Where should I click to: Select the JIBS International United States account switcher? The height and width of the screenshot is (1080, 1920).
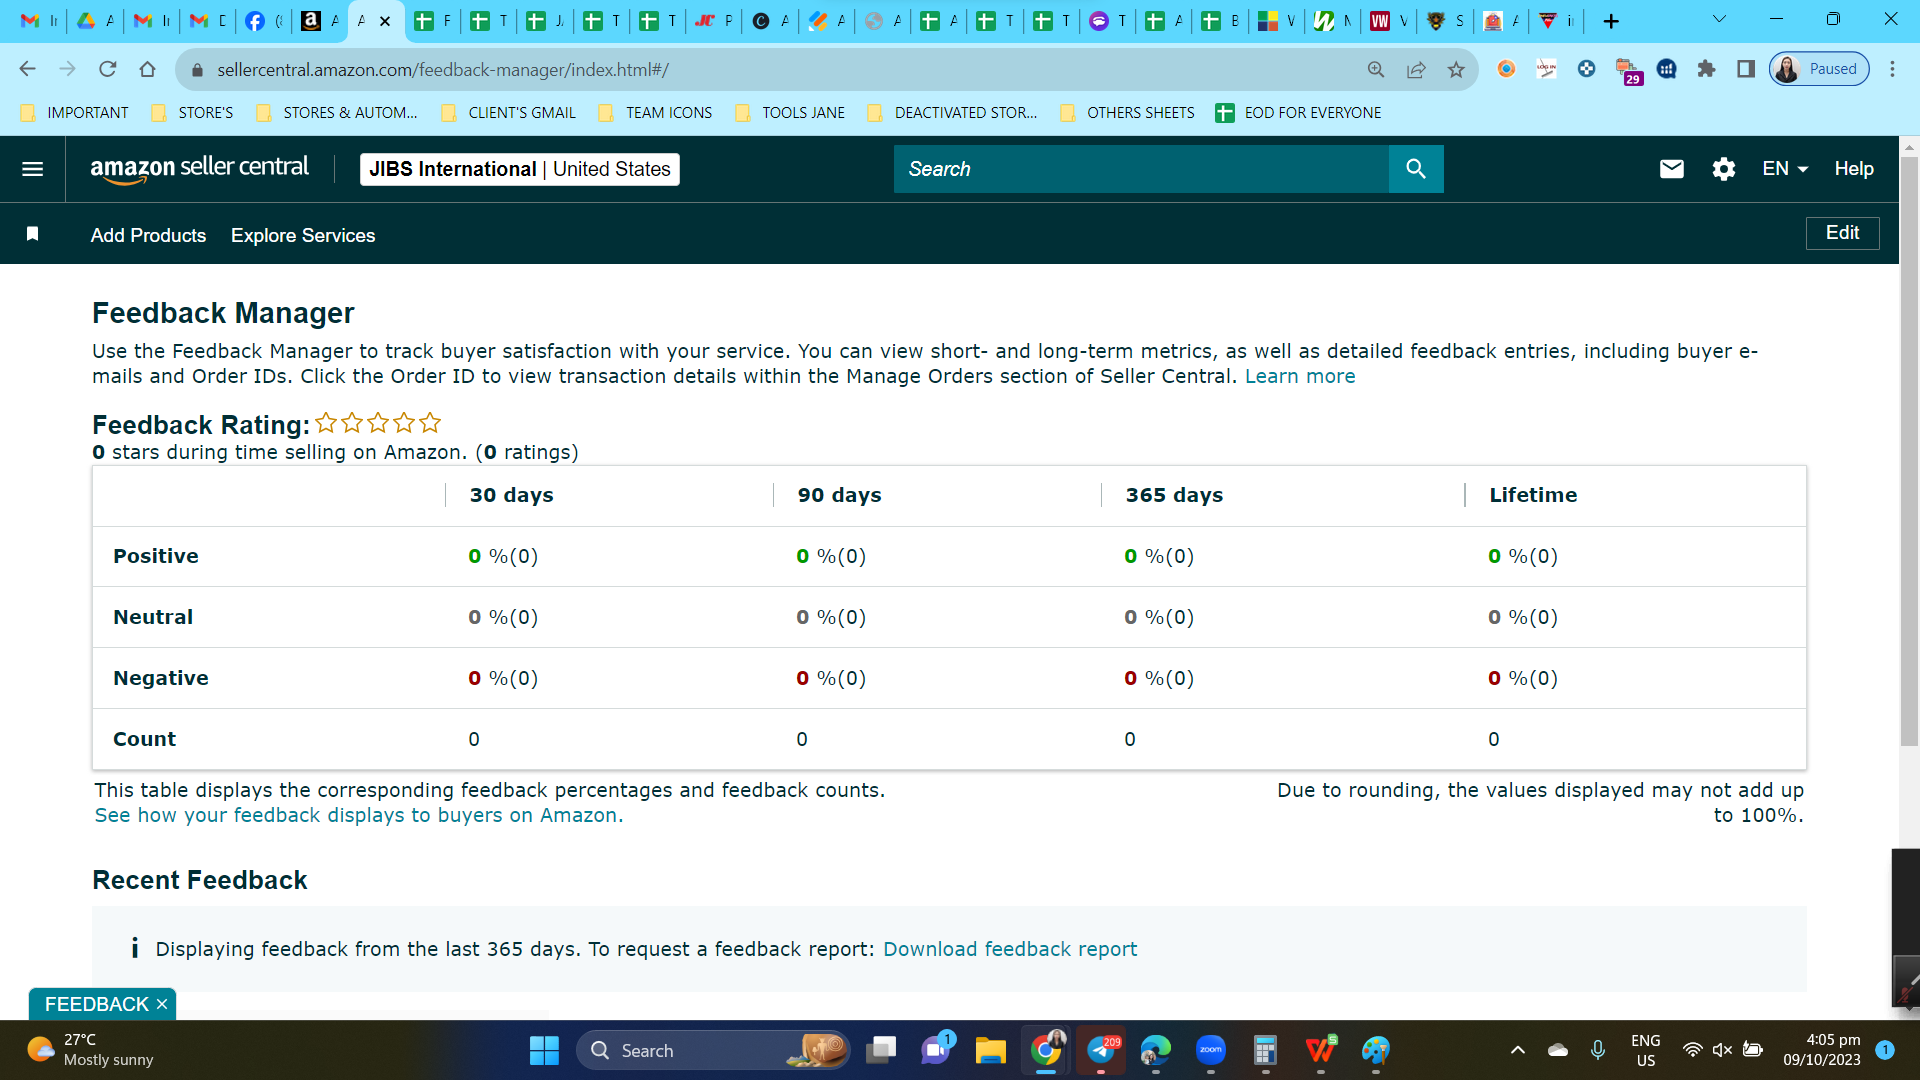519,169
